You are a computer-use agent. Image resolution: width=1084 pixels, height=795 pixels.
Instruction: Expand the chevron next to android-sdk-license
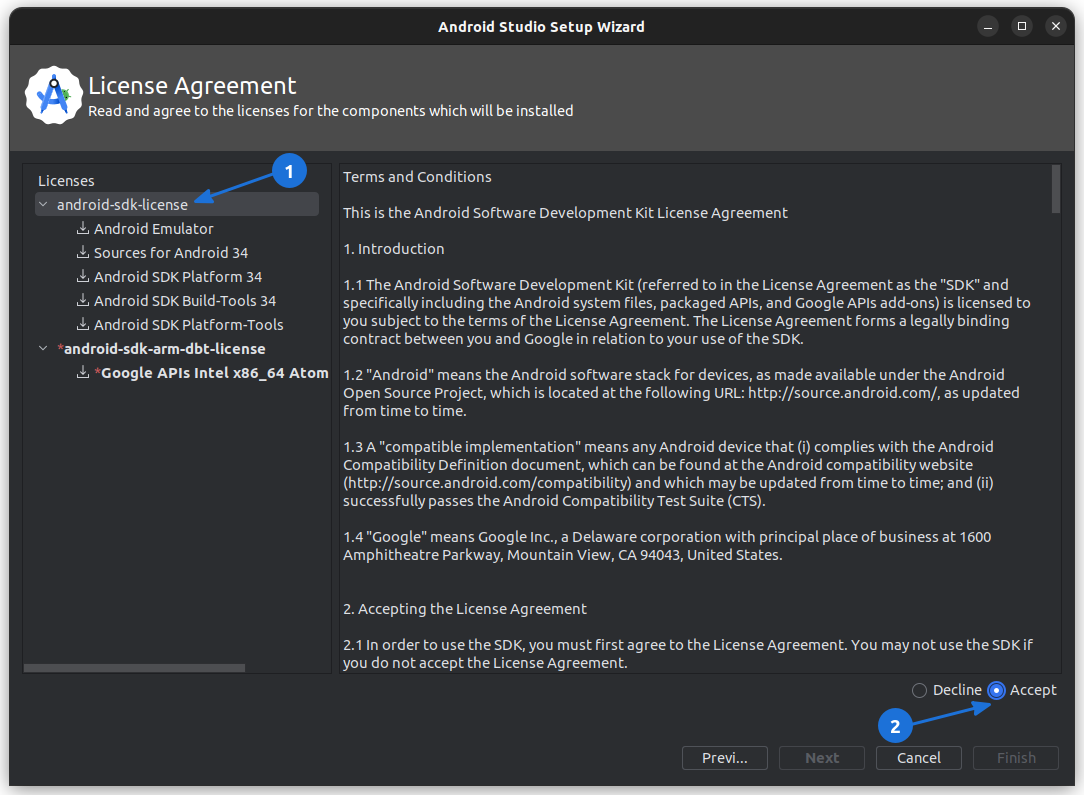point(42,204)
